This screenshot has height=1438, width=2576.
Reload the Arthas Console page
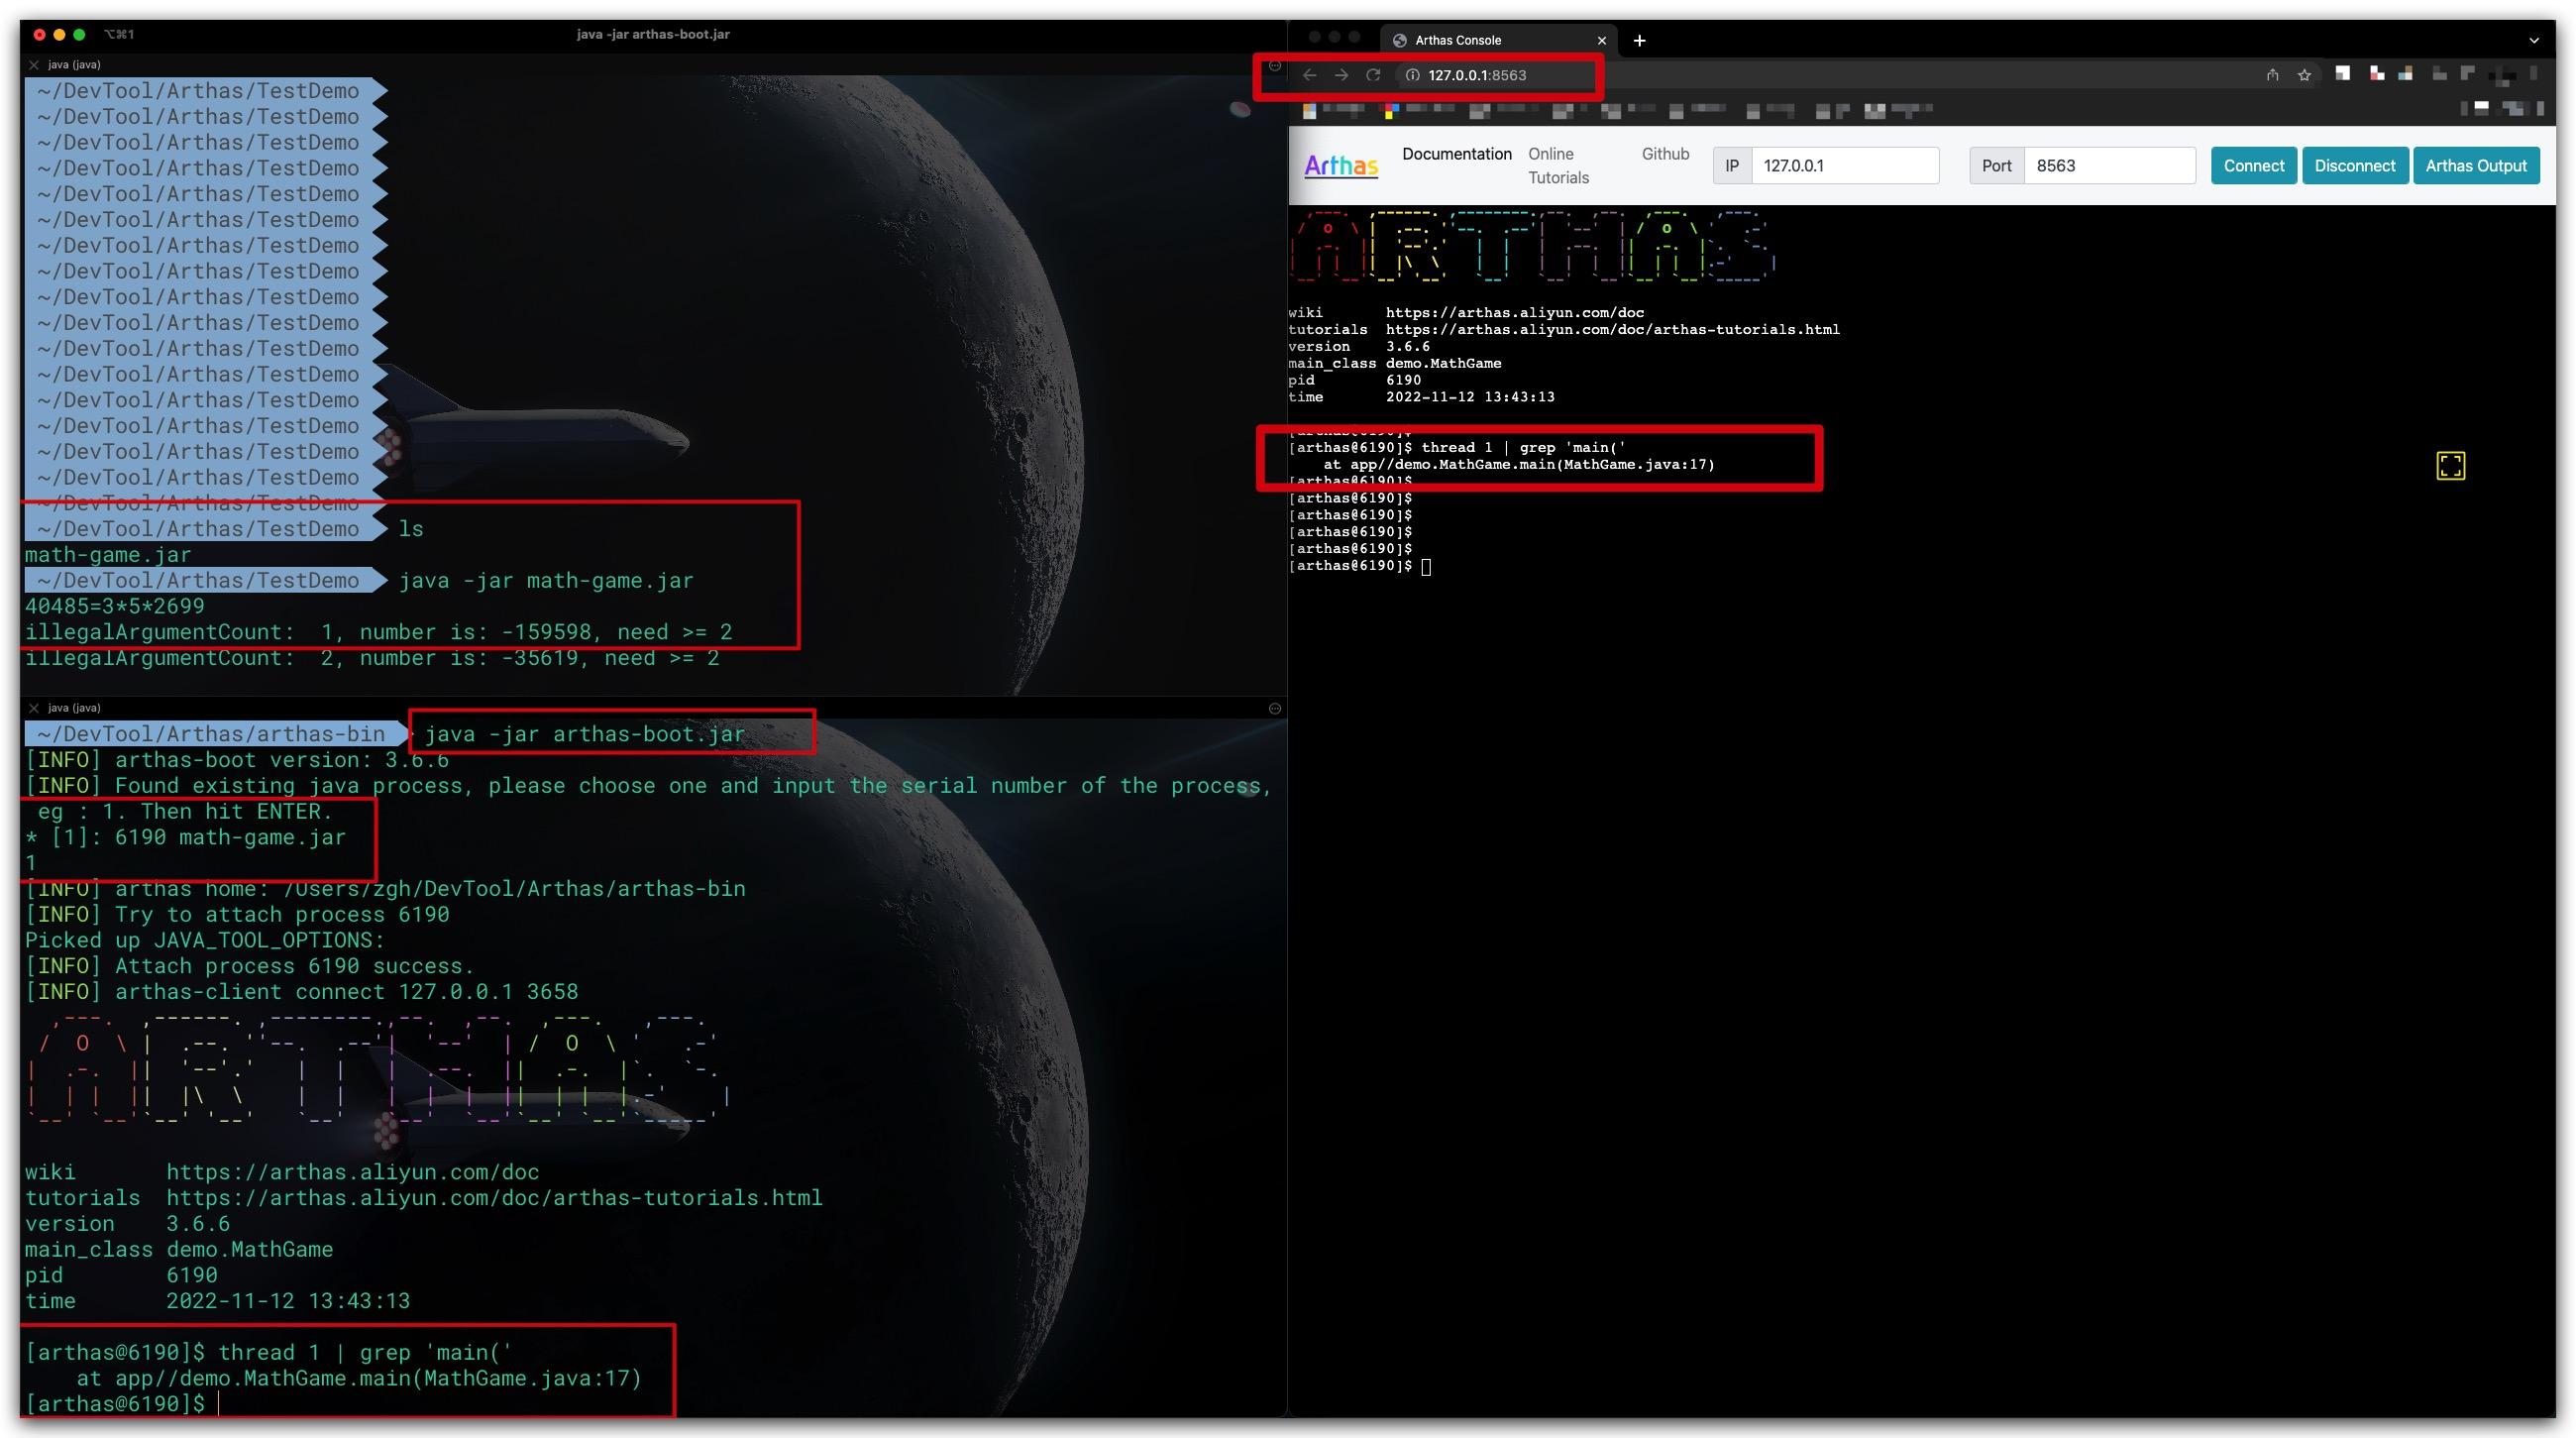[x=1373, y=75]
